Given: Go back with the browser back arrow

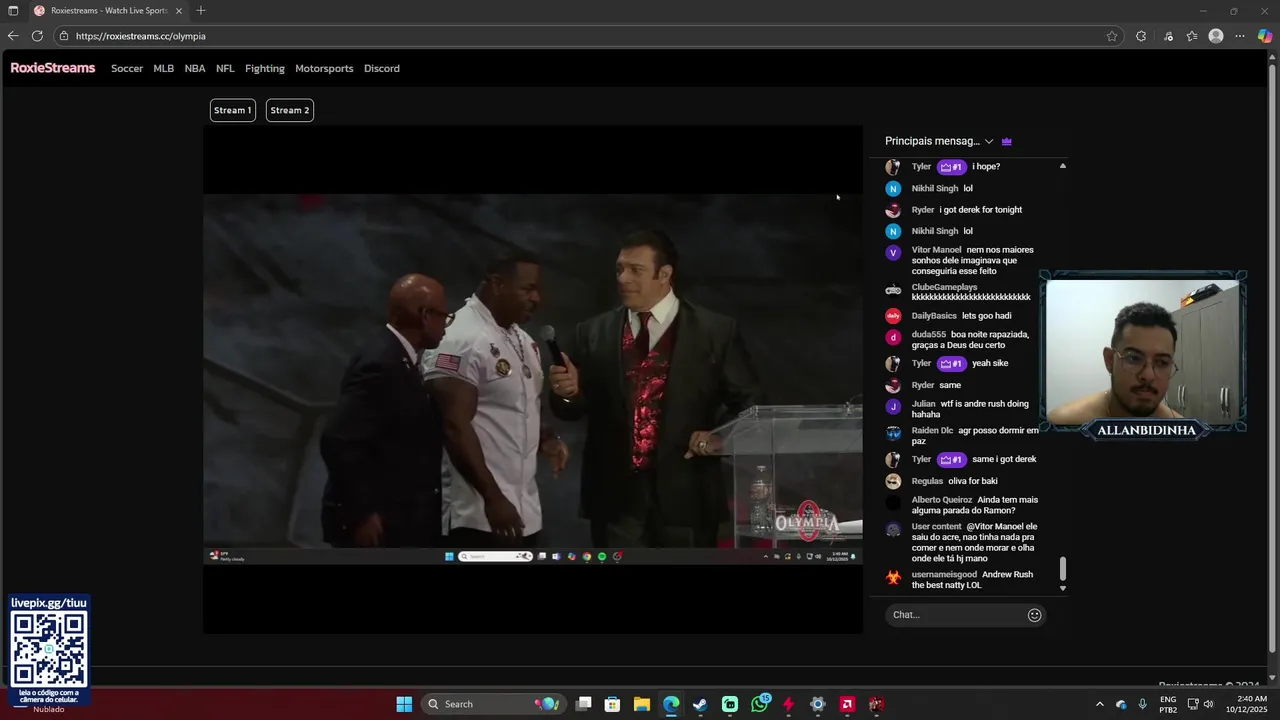Looking at the screenshot, I should 13,36.
